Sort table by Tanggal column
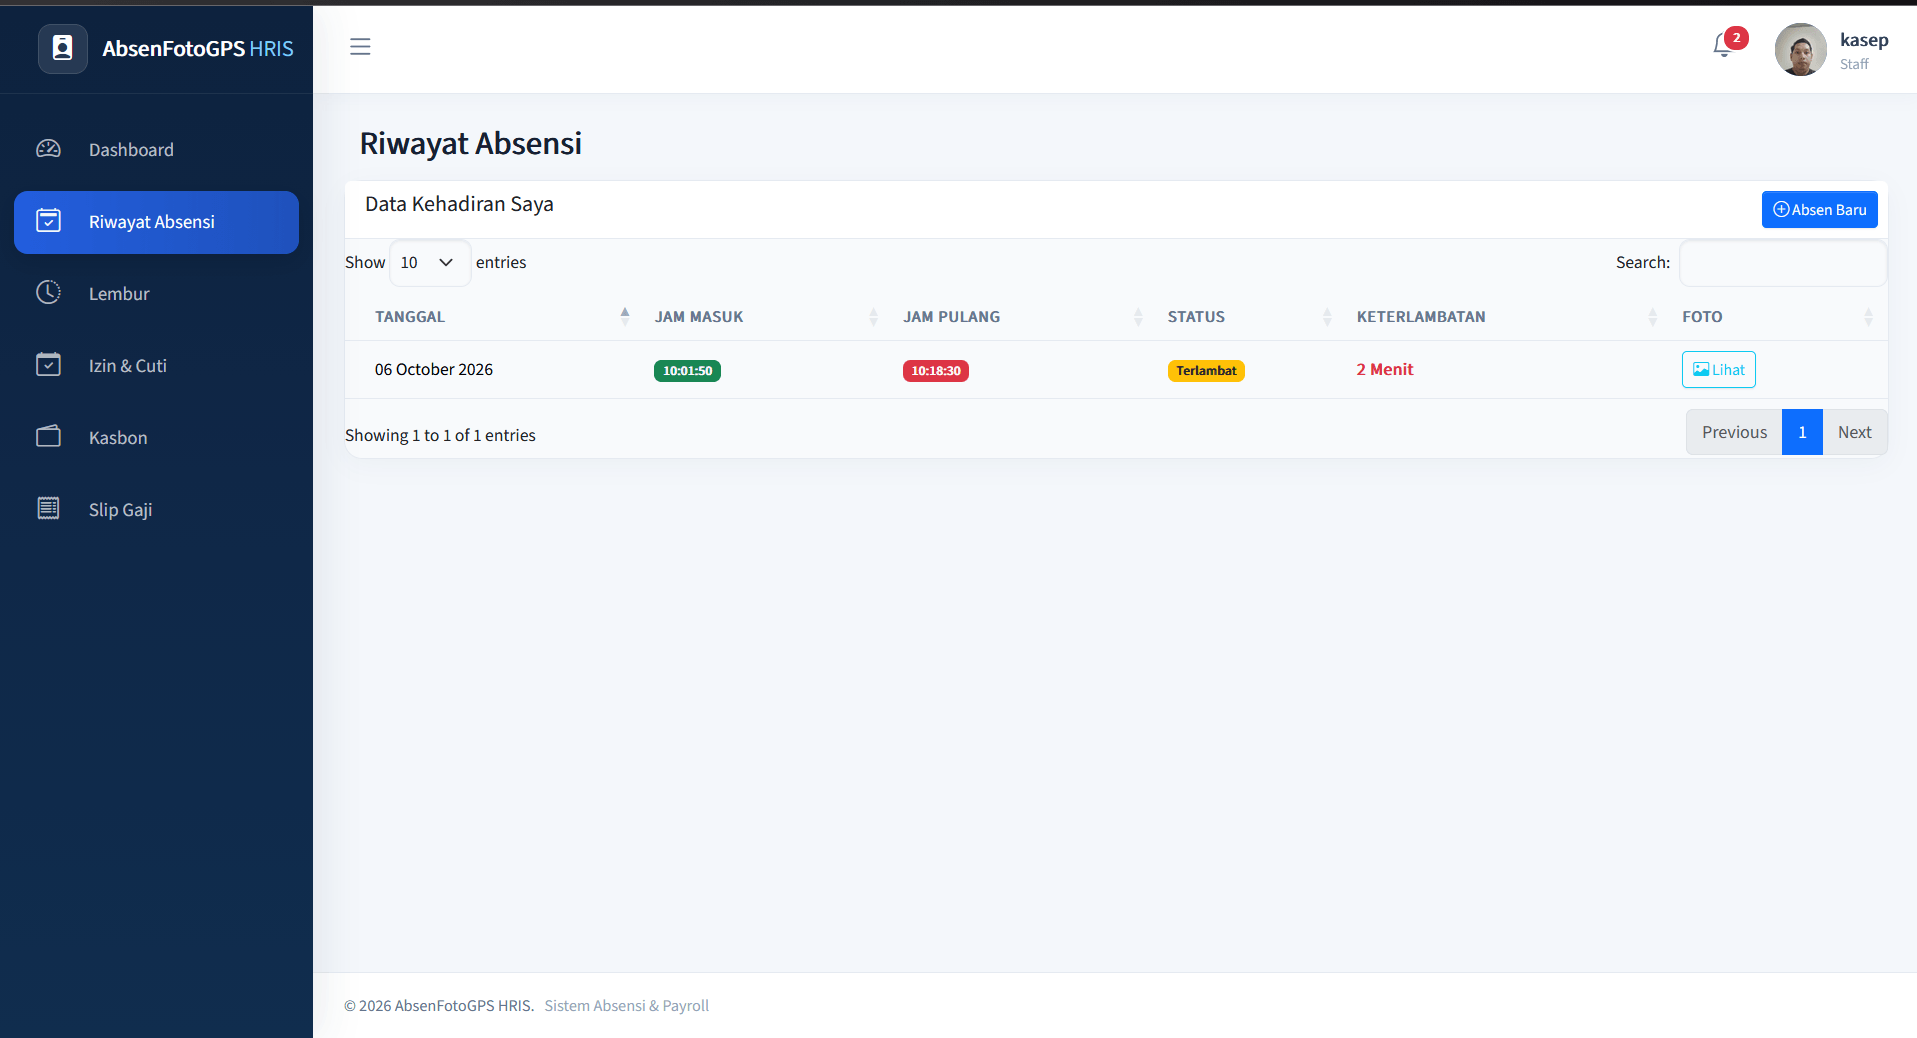1917x1038 pixels. click(498, 317)
